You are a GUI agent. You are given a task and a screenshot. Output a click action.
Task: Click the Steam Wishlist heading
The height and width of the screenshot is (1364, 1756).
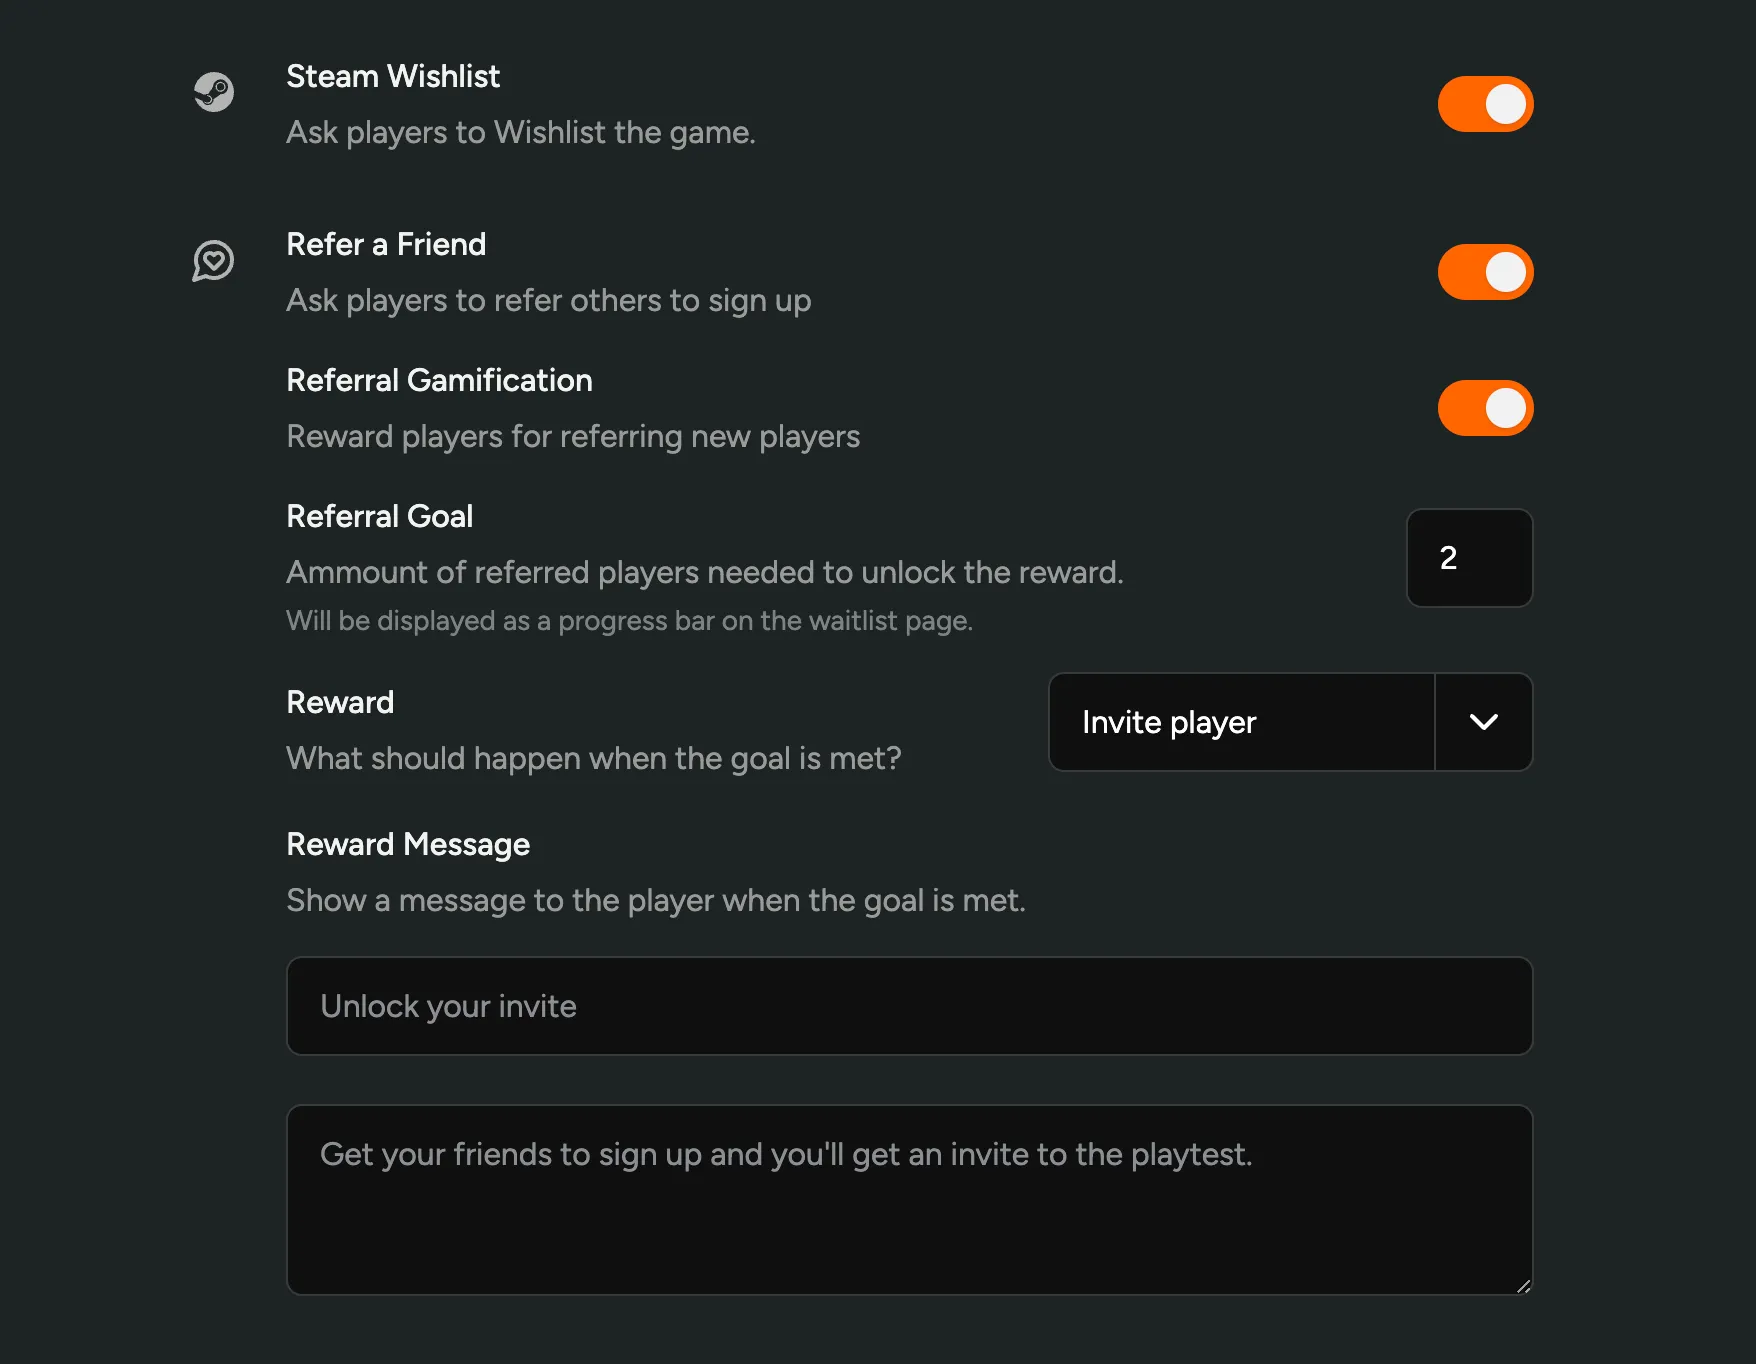393,76
